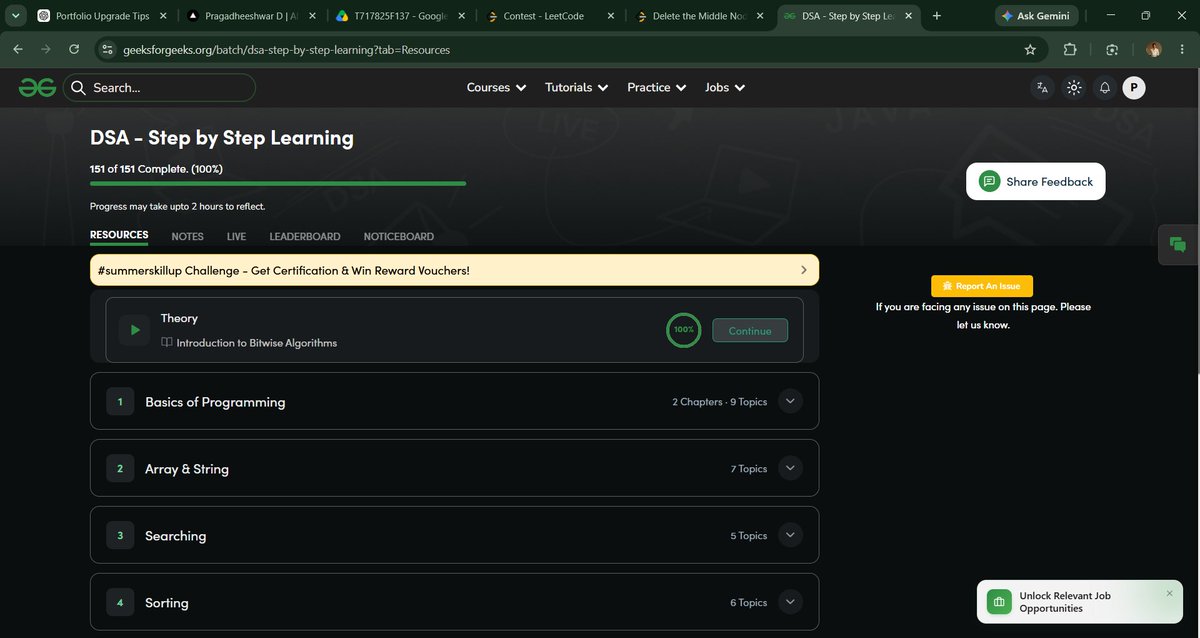Go back with browser back arrow
The image size is (1200, 638).
pyautogui.click(x=18, y=49)
